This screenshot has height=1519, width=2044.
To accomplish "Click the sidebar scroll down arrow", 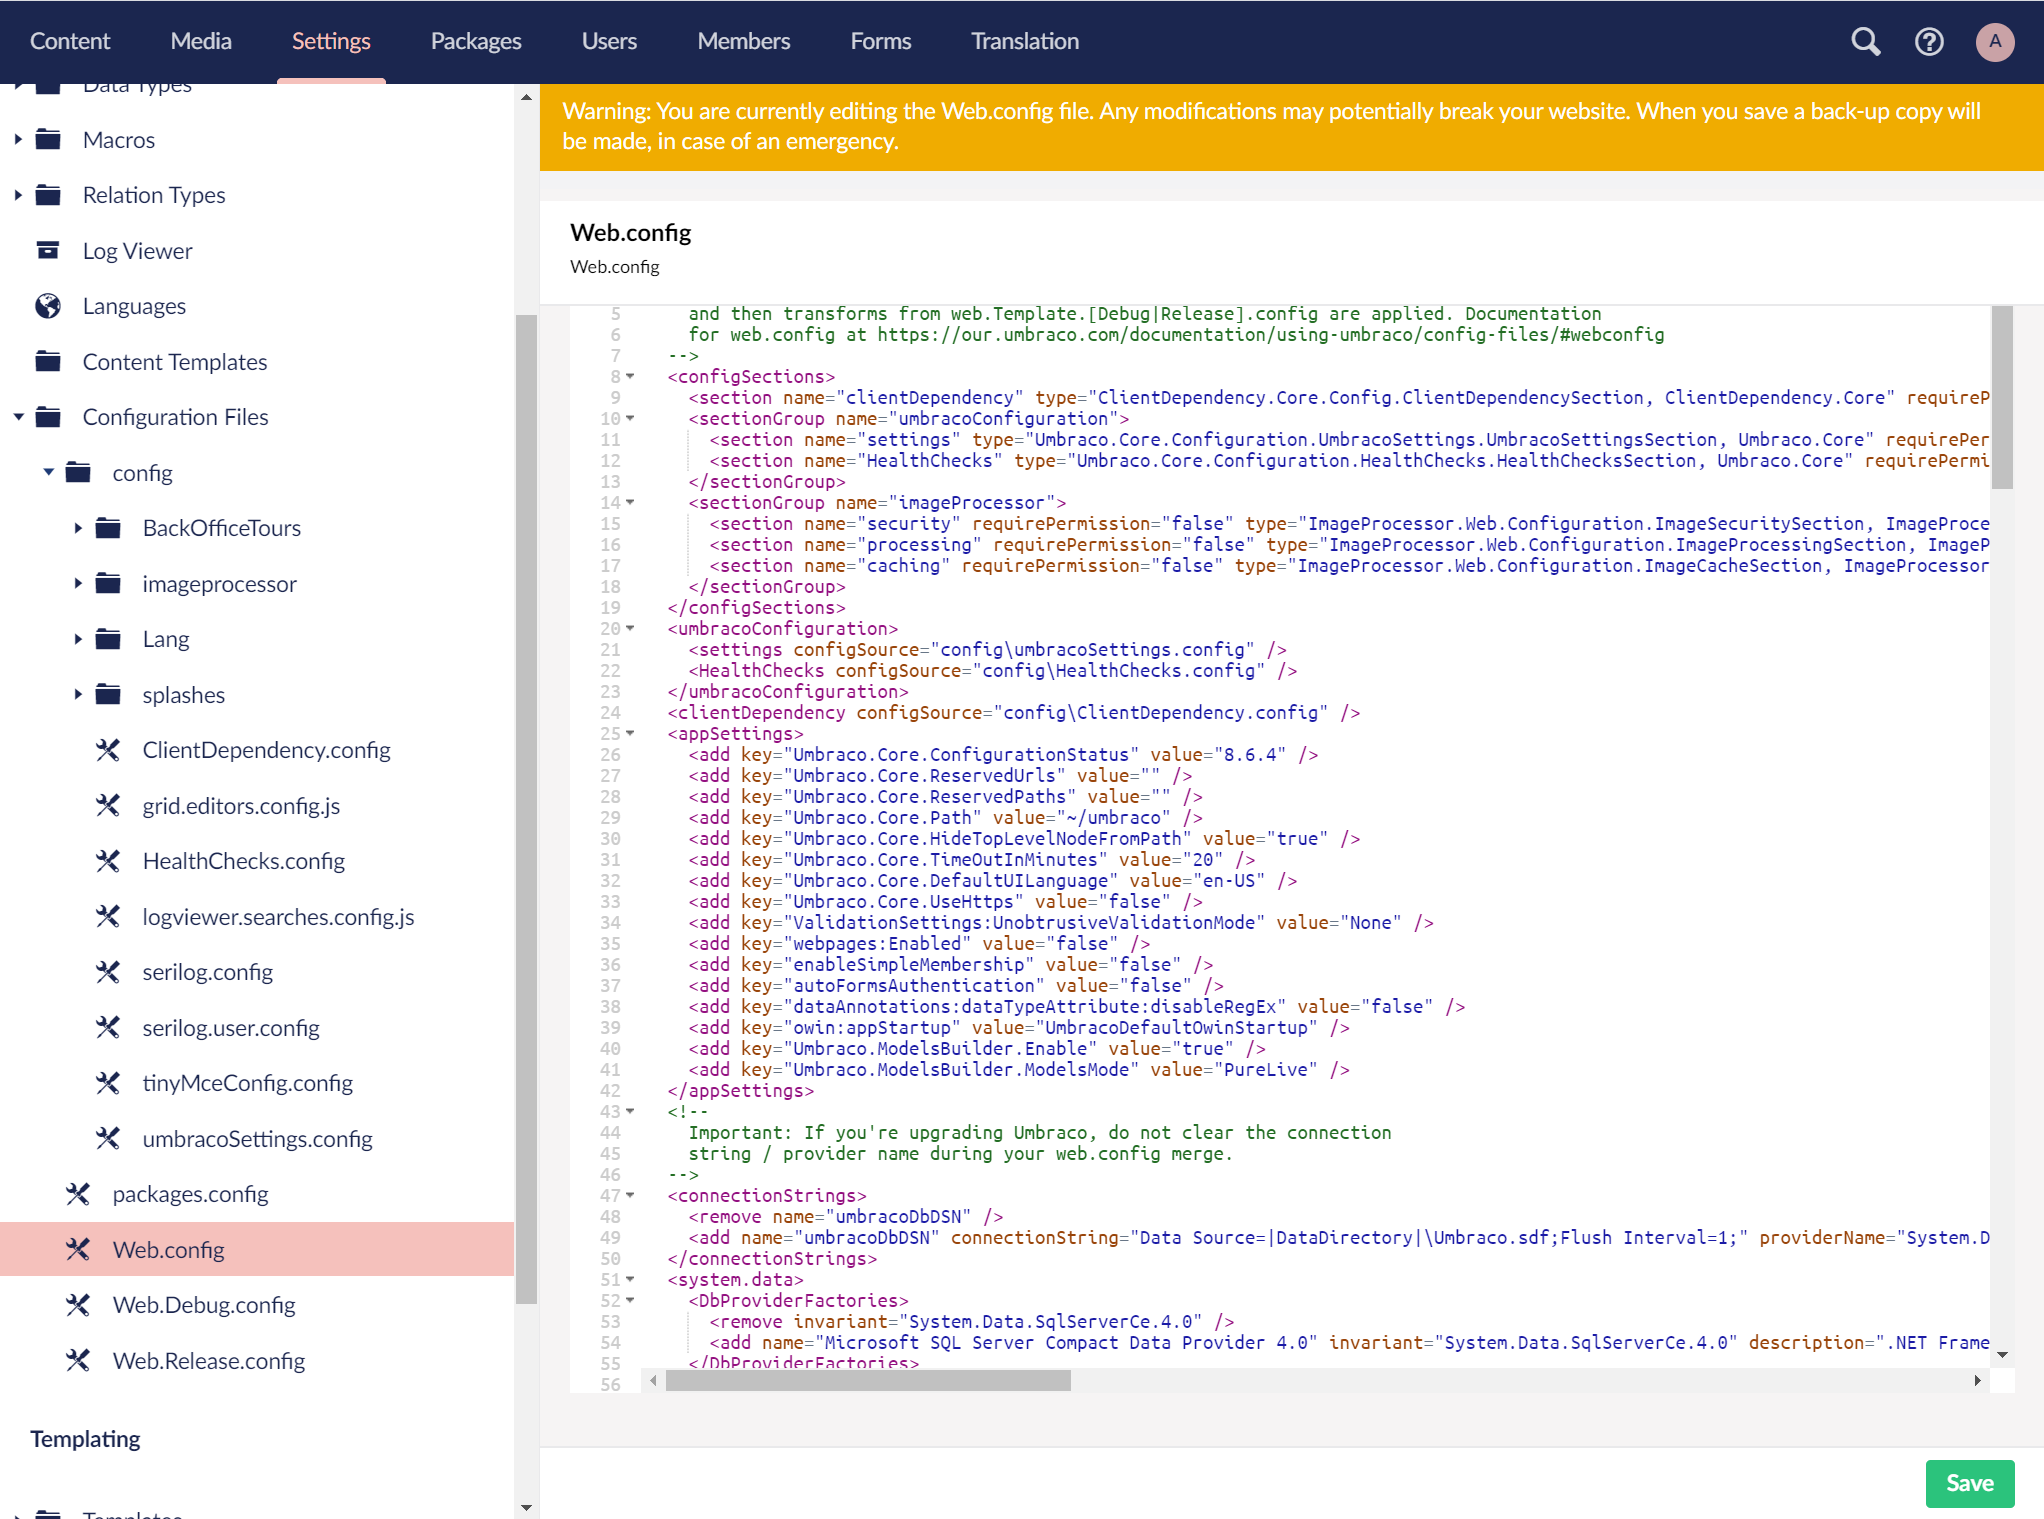I will click(526, 1507).
